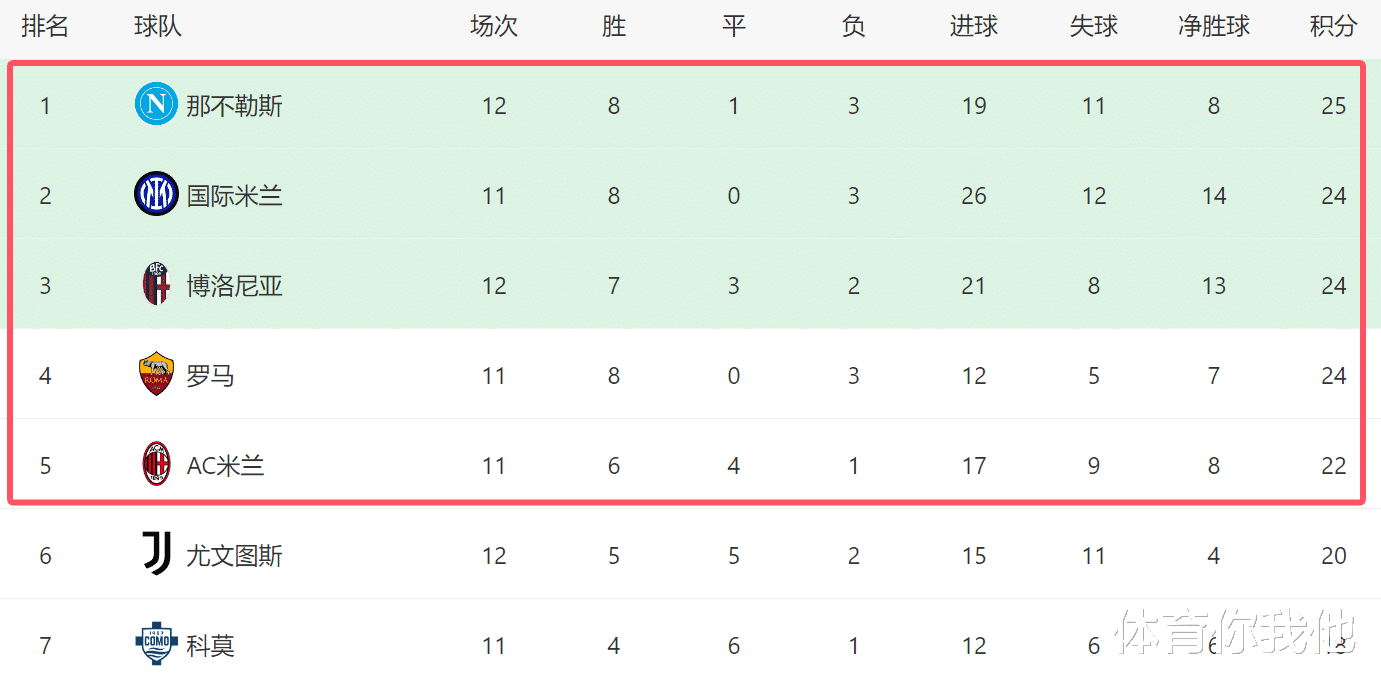
Task: Click the 场次 column header
Action: (x=493, y=26)
